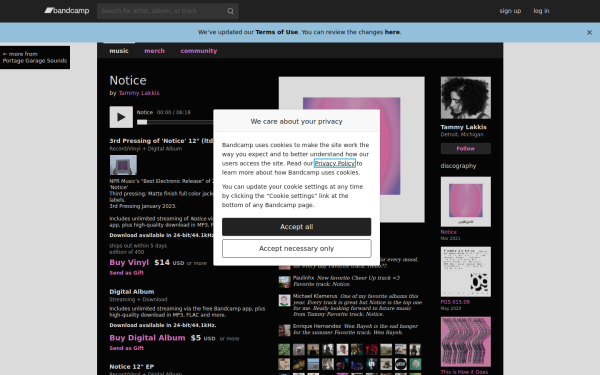Open the 'here' link in the banner
The height and width of the screenshot is (375, 600).
392,32
